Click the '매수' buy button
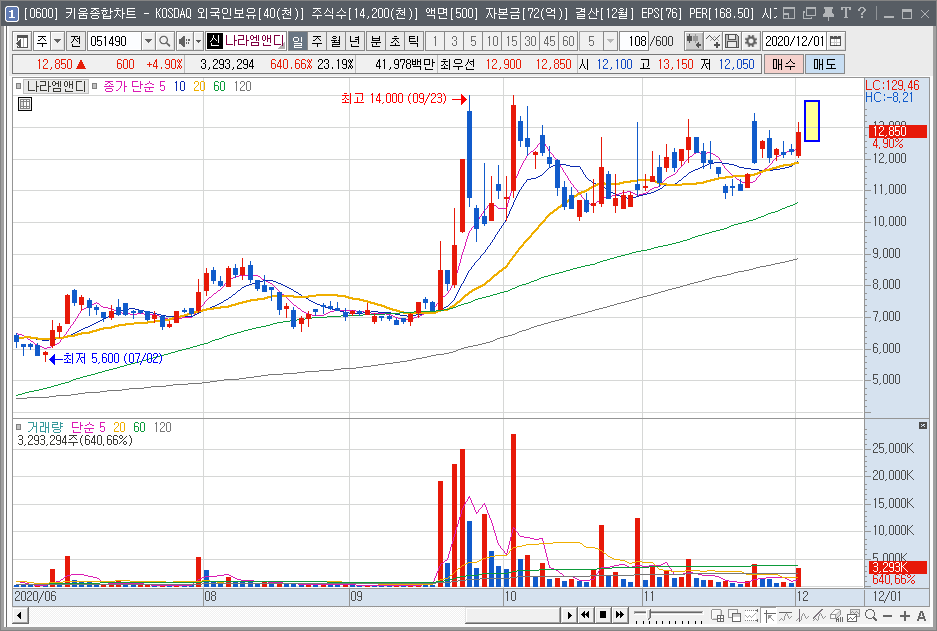937x631 pixels. point(783,64)
